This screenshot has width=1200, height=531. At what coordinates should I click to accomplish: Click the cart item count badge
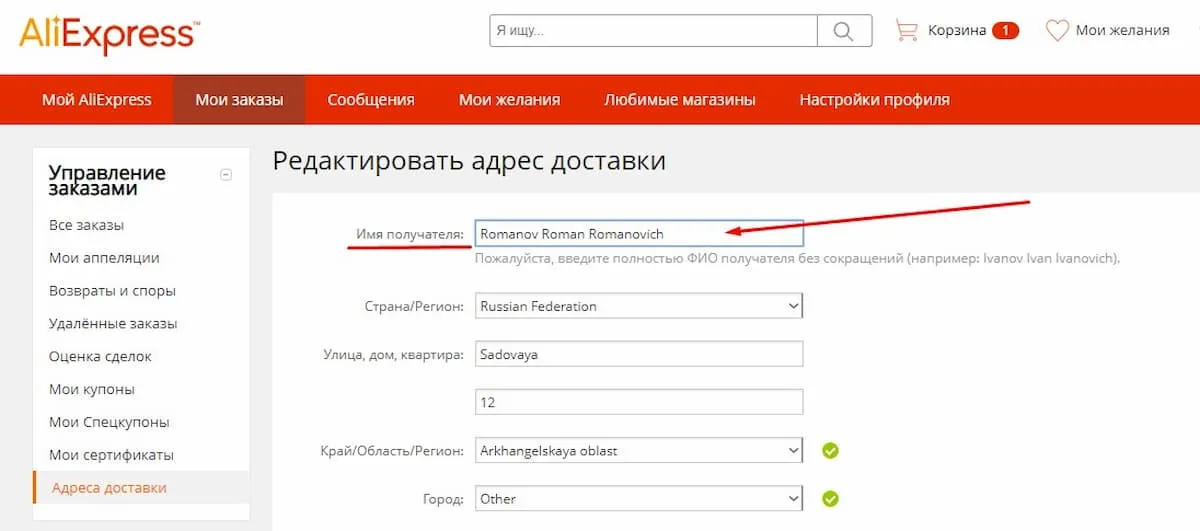(1005, 30)
